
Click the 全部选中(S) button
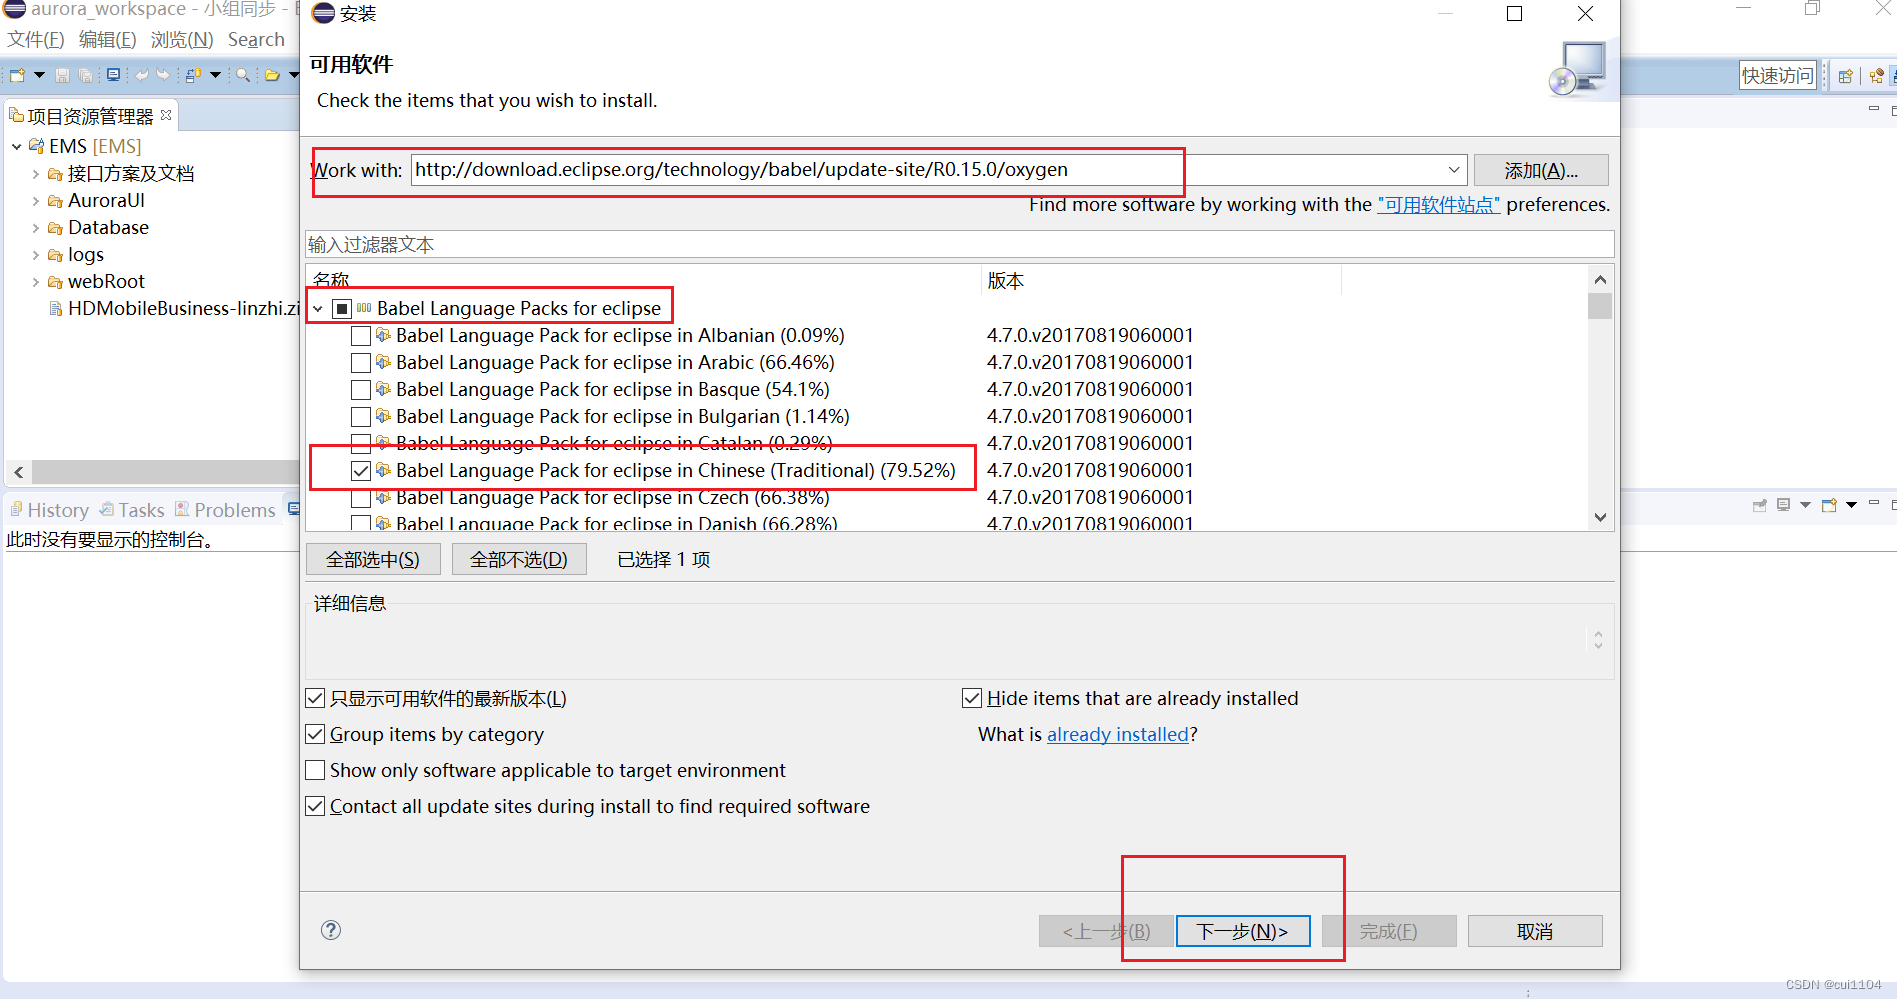coord(373,559)
